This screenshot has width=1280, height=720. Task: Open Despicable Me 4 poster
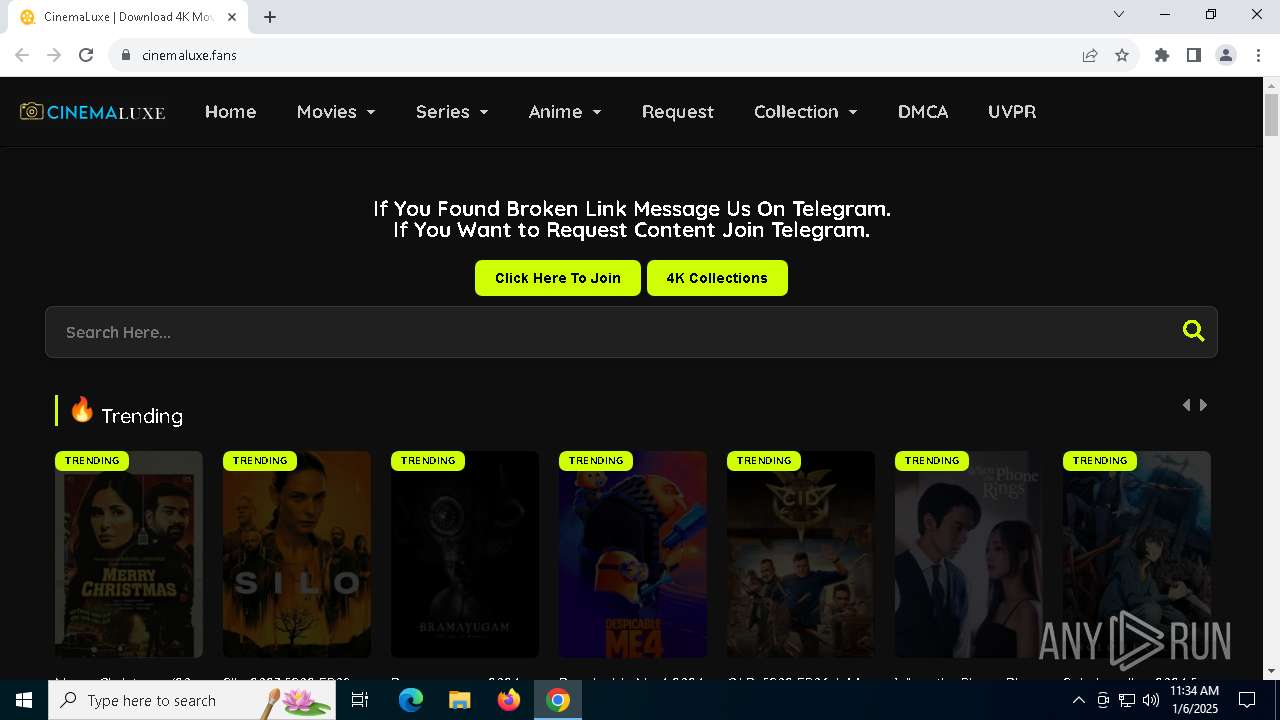pos(633,554)
